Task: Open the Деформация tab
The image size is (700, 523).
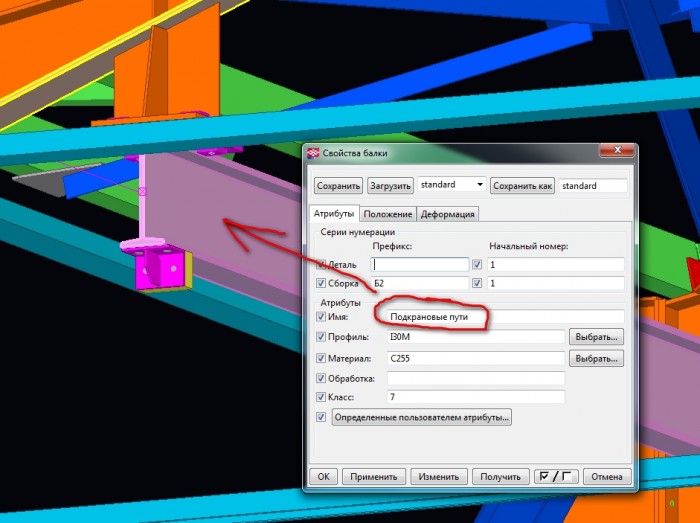Action: [x=447, y=214]
